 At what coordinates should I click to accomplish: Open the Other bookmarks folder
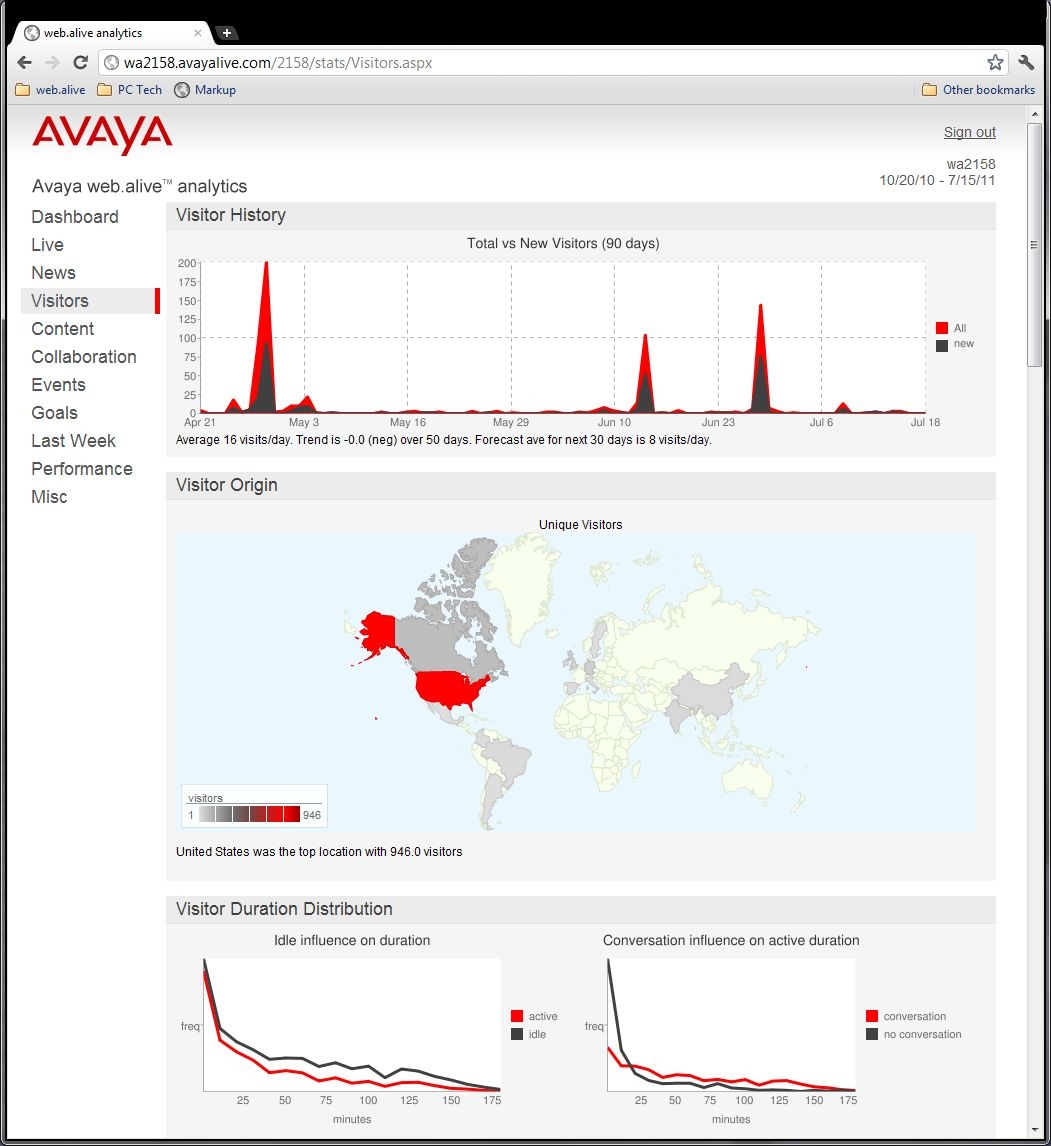(979, 90)
